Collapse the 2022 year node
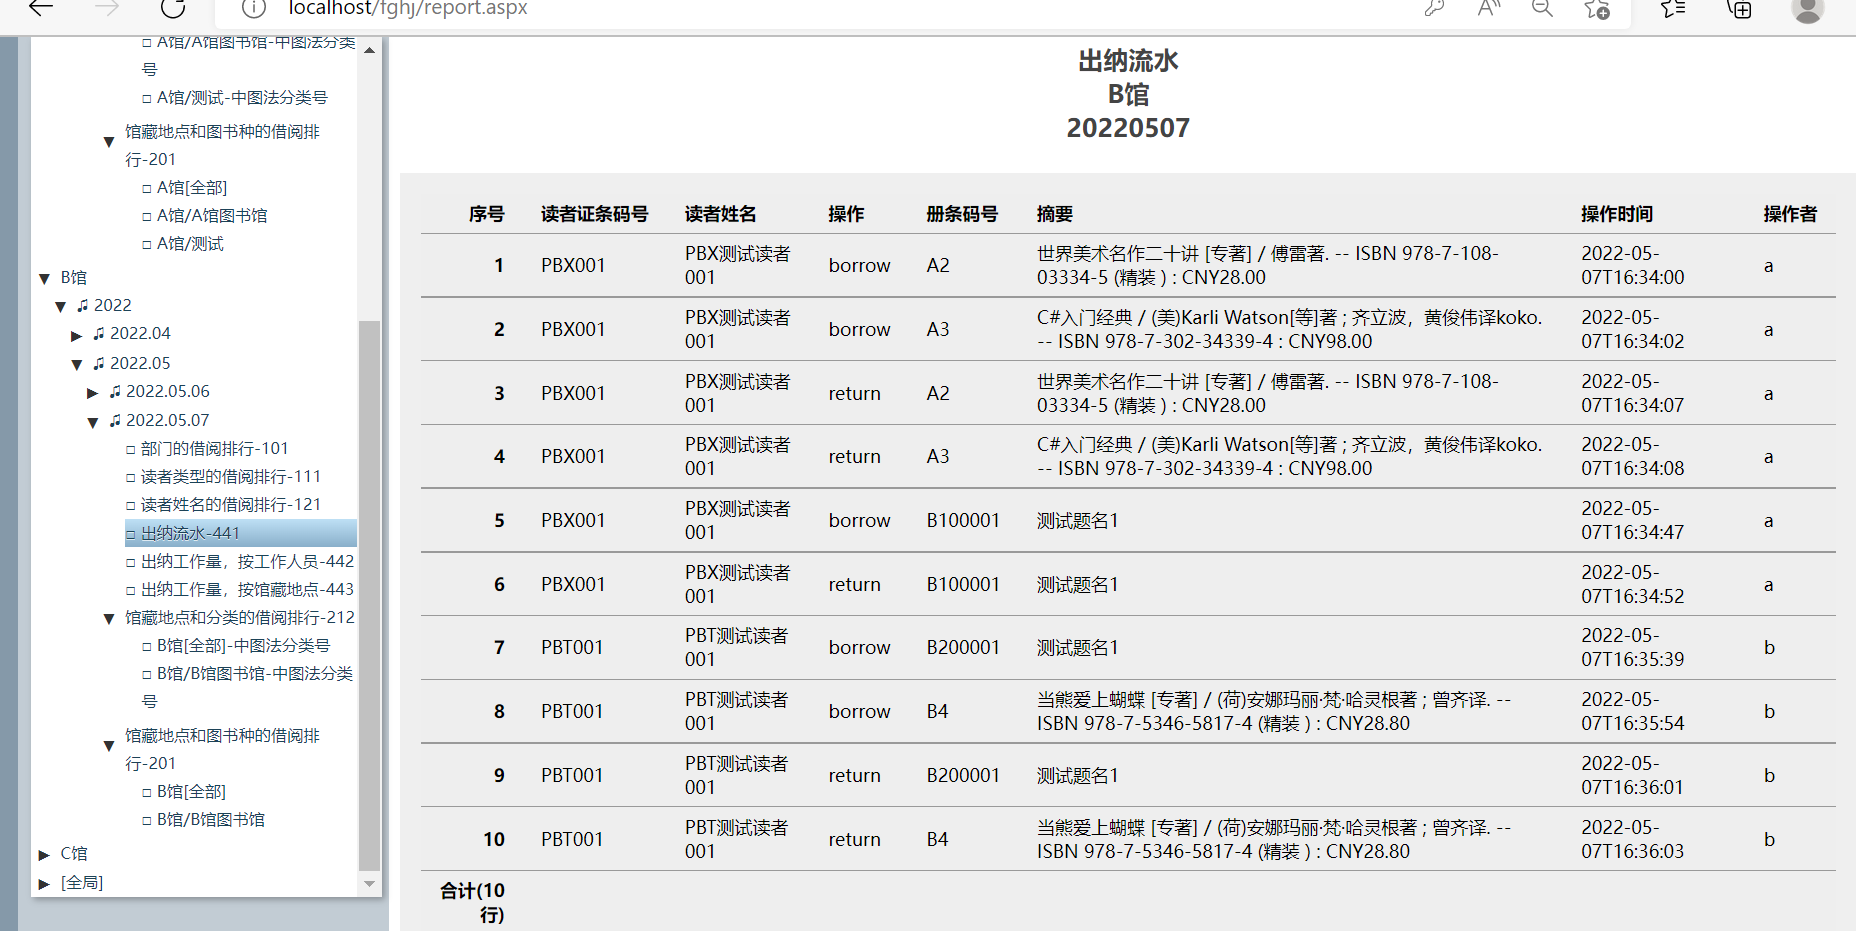This screenshot has width=1856, height=931. click(60, 306)
